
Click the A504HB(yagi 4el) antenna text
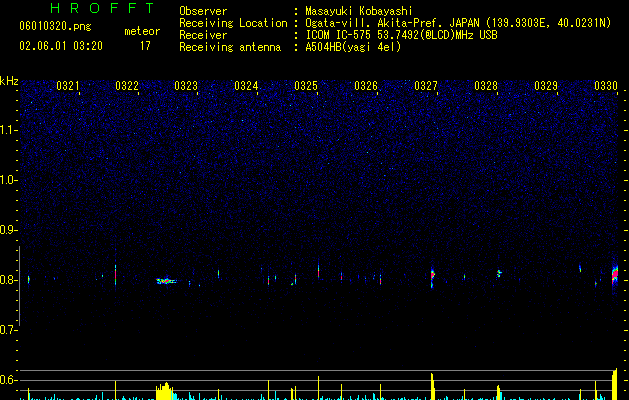coord(353,47)
